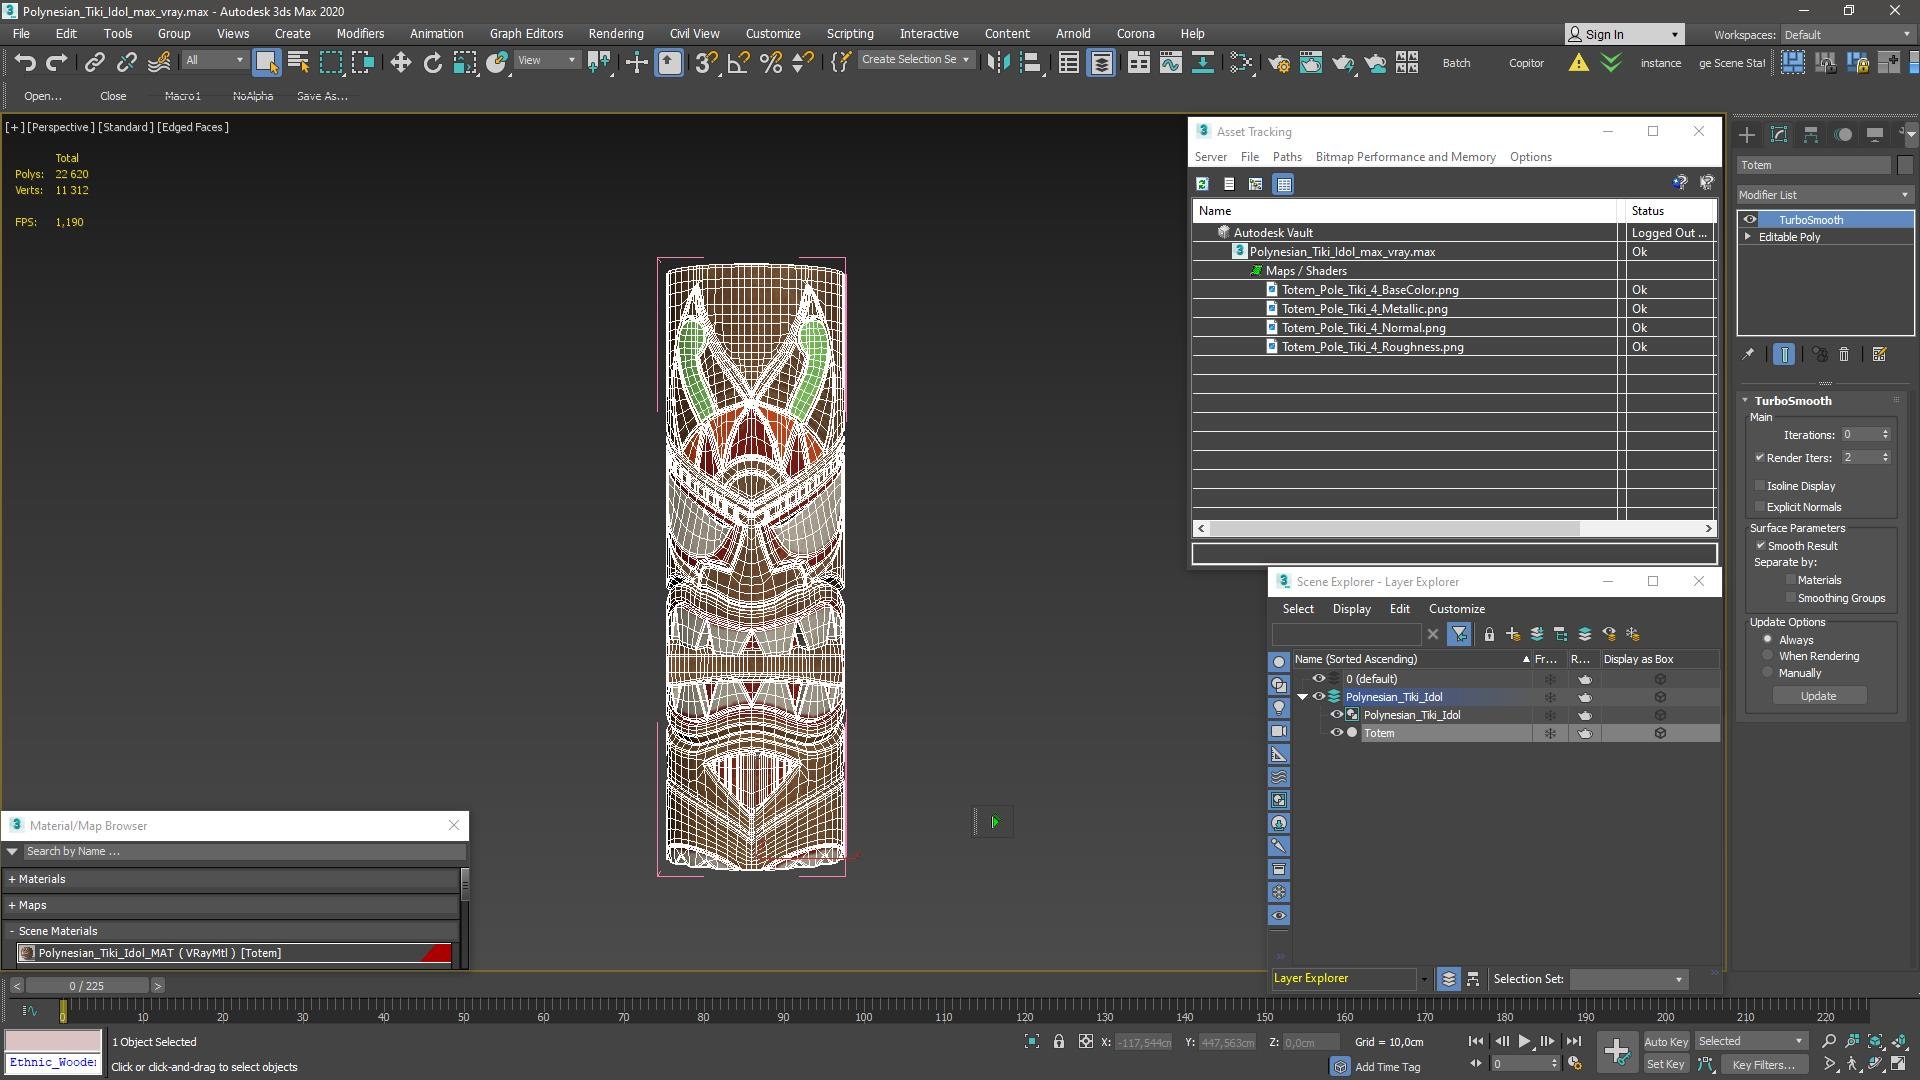Viewport: 1920px width, 1080px height.
Task: Click Remove modifier trash icon
Action: 1844,354
